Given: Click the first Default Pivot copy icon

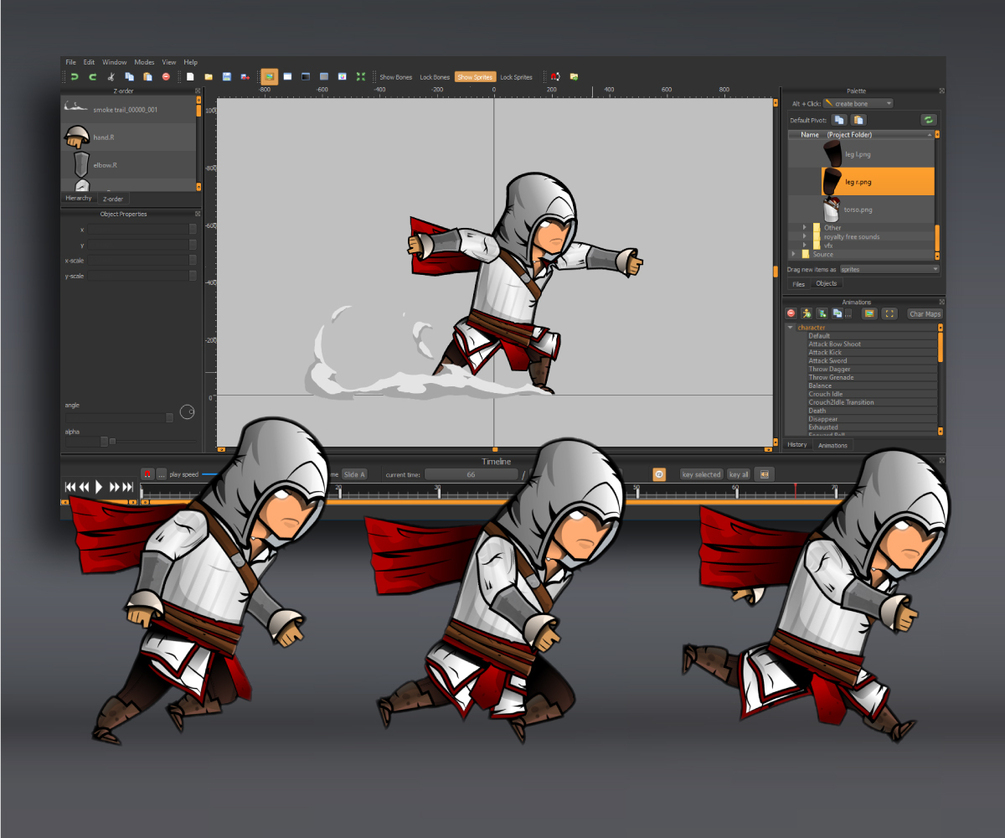Looking at the screenshot, I should 839,120.
